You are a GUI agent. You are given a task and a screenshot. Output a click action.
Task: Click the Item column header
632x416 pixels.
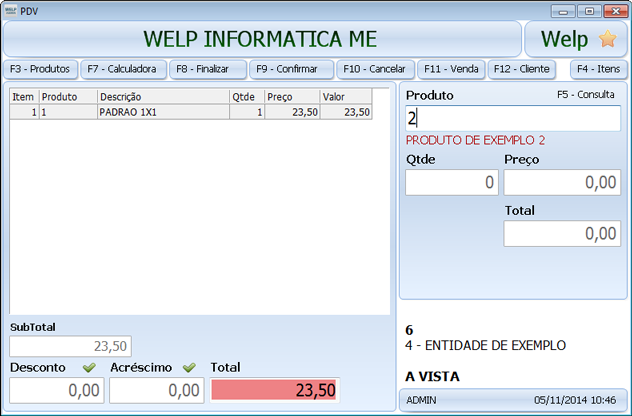(24, 97)
